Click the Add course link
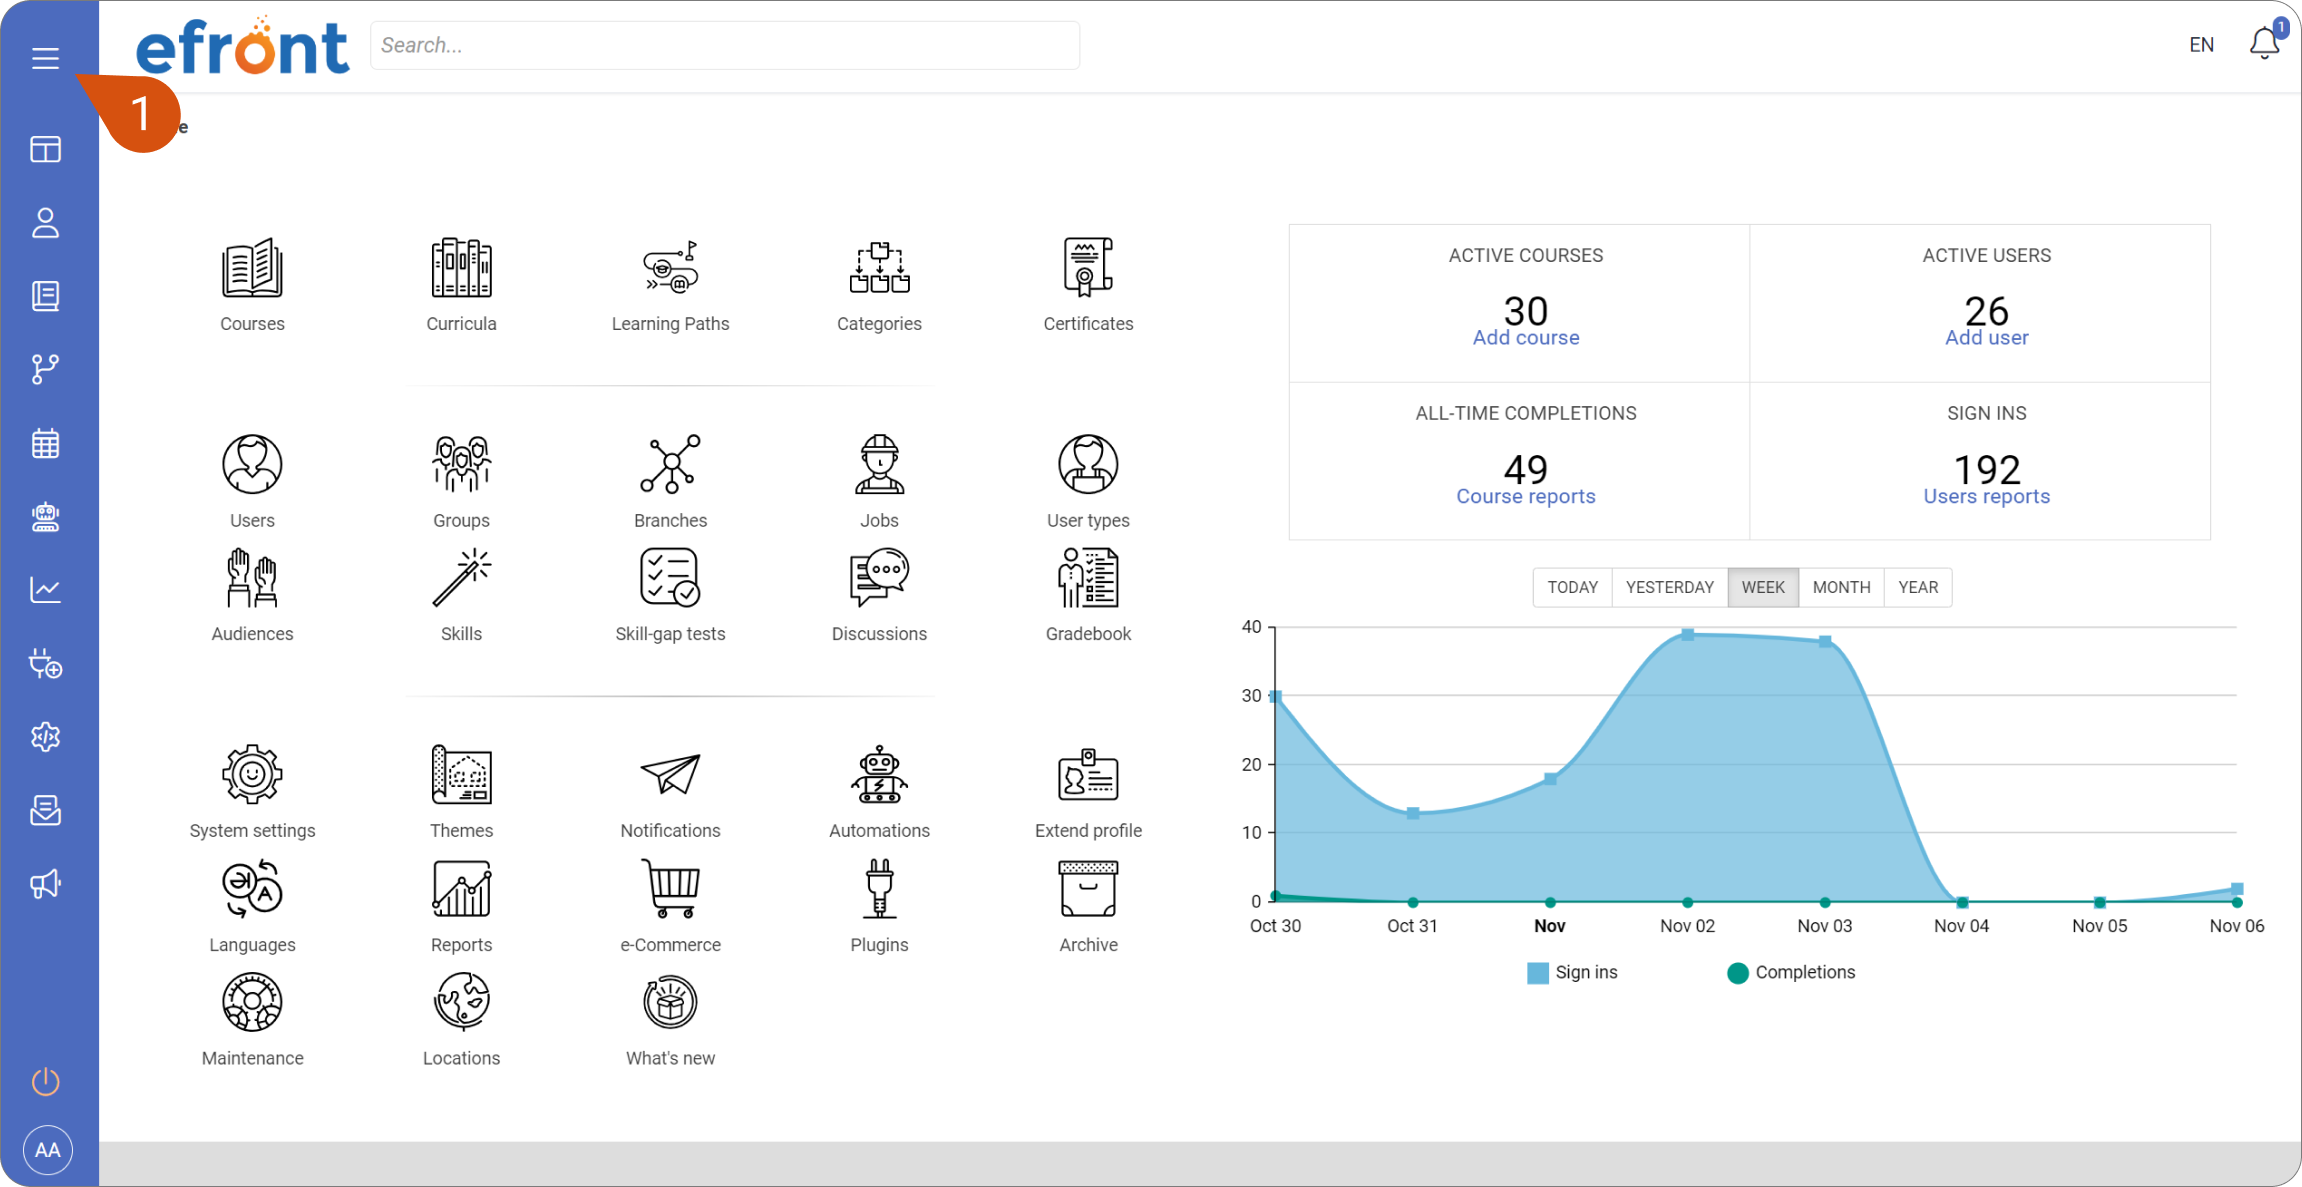This screenshot has height=1187, width=2302. [1524, 337]
